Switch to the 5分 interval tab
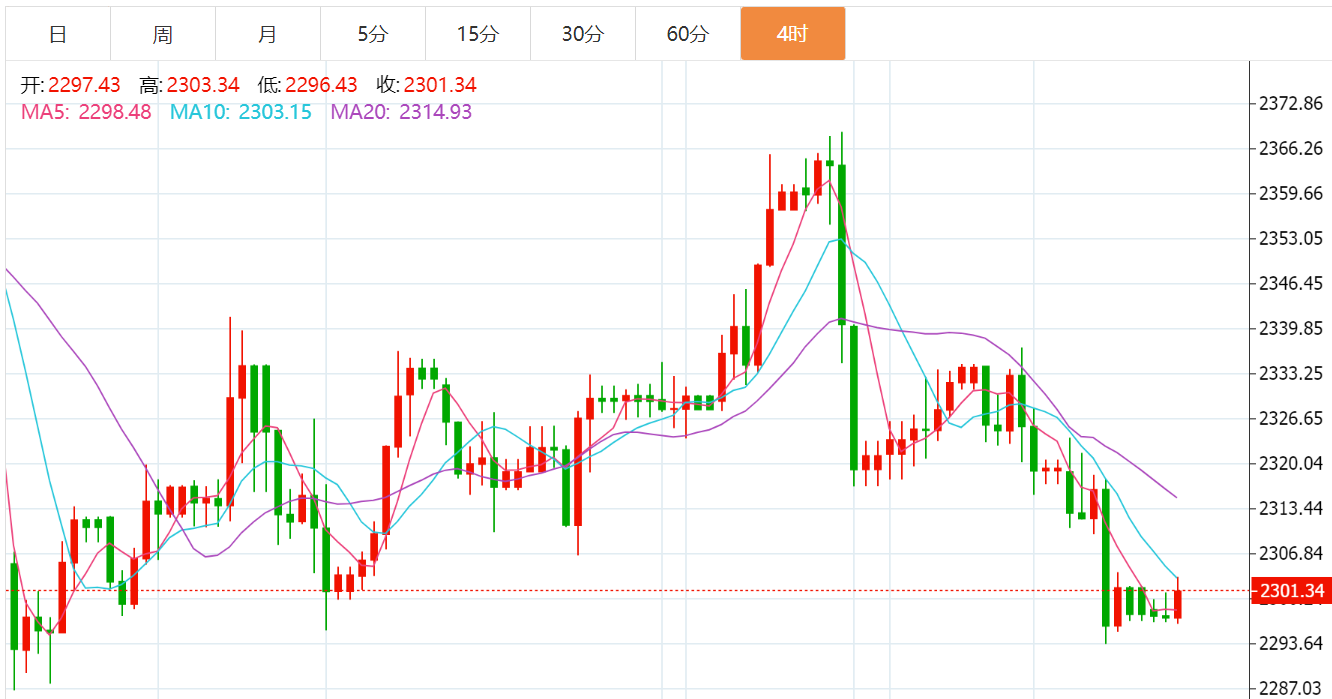 click(373, 34)
